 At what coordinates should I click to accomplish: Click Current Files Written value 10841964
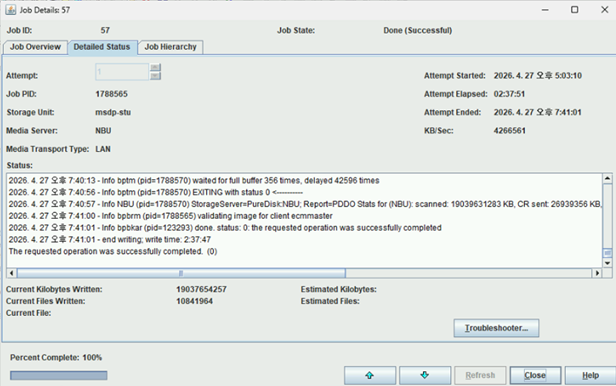click(x=194, y=301)
